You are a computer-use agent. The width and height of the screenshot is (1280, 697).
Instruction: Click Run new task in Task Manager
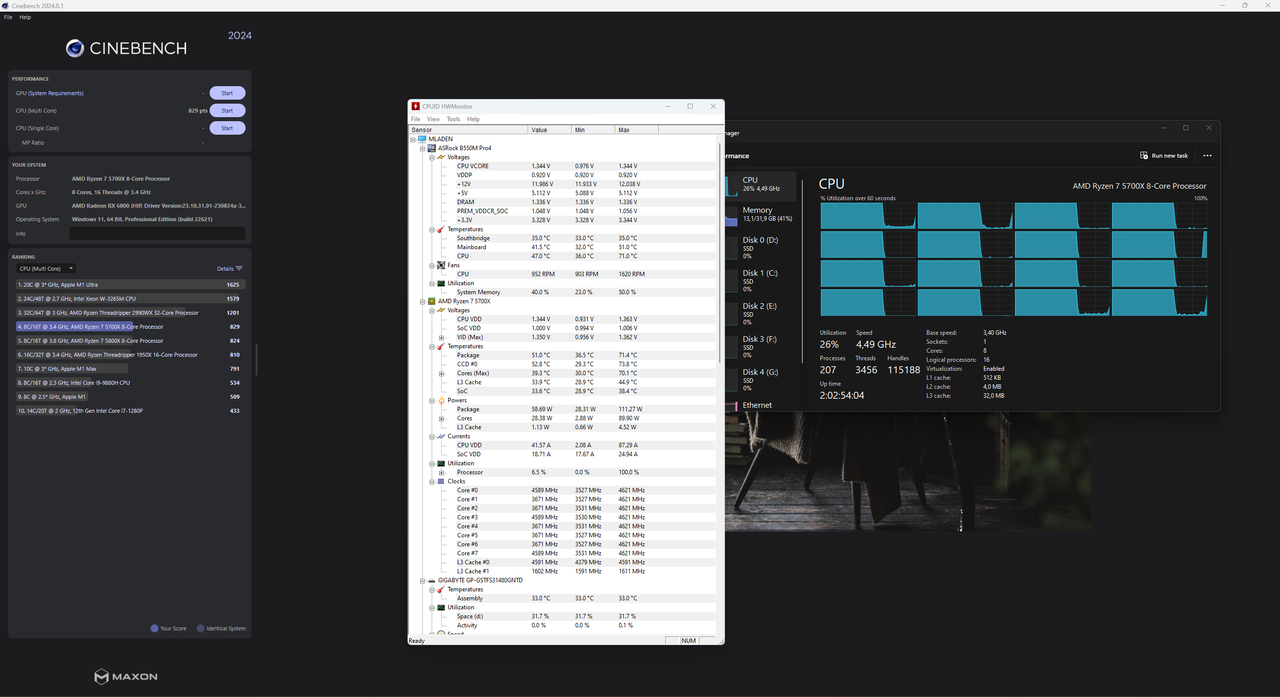(1164, 156)
